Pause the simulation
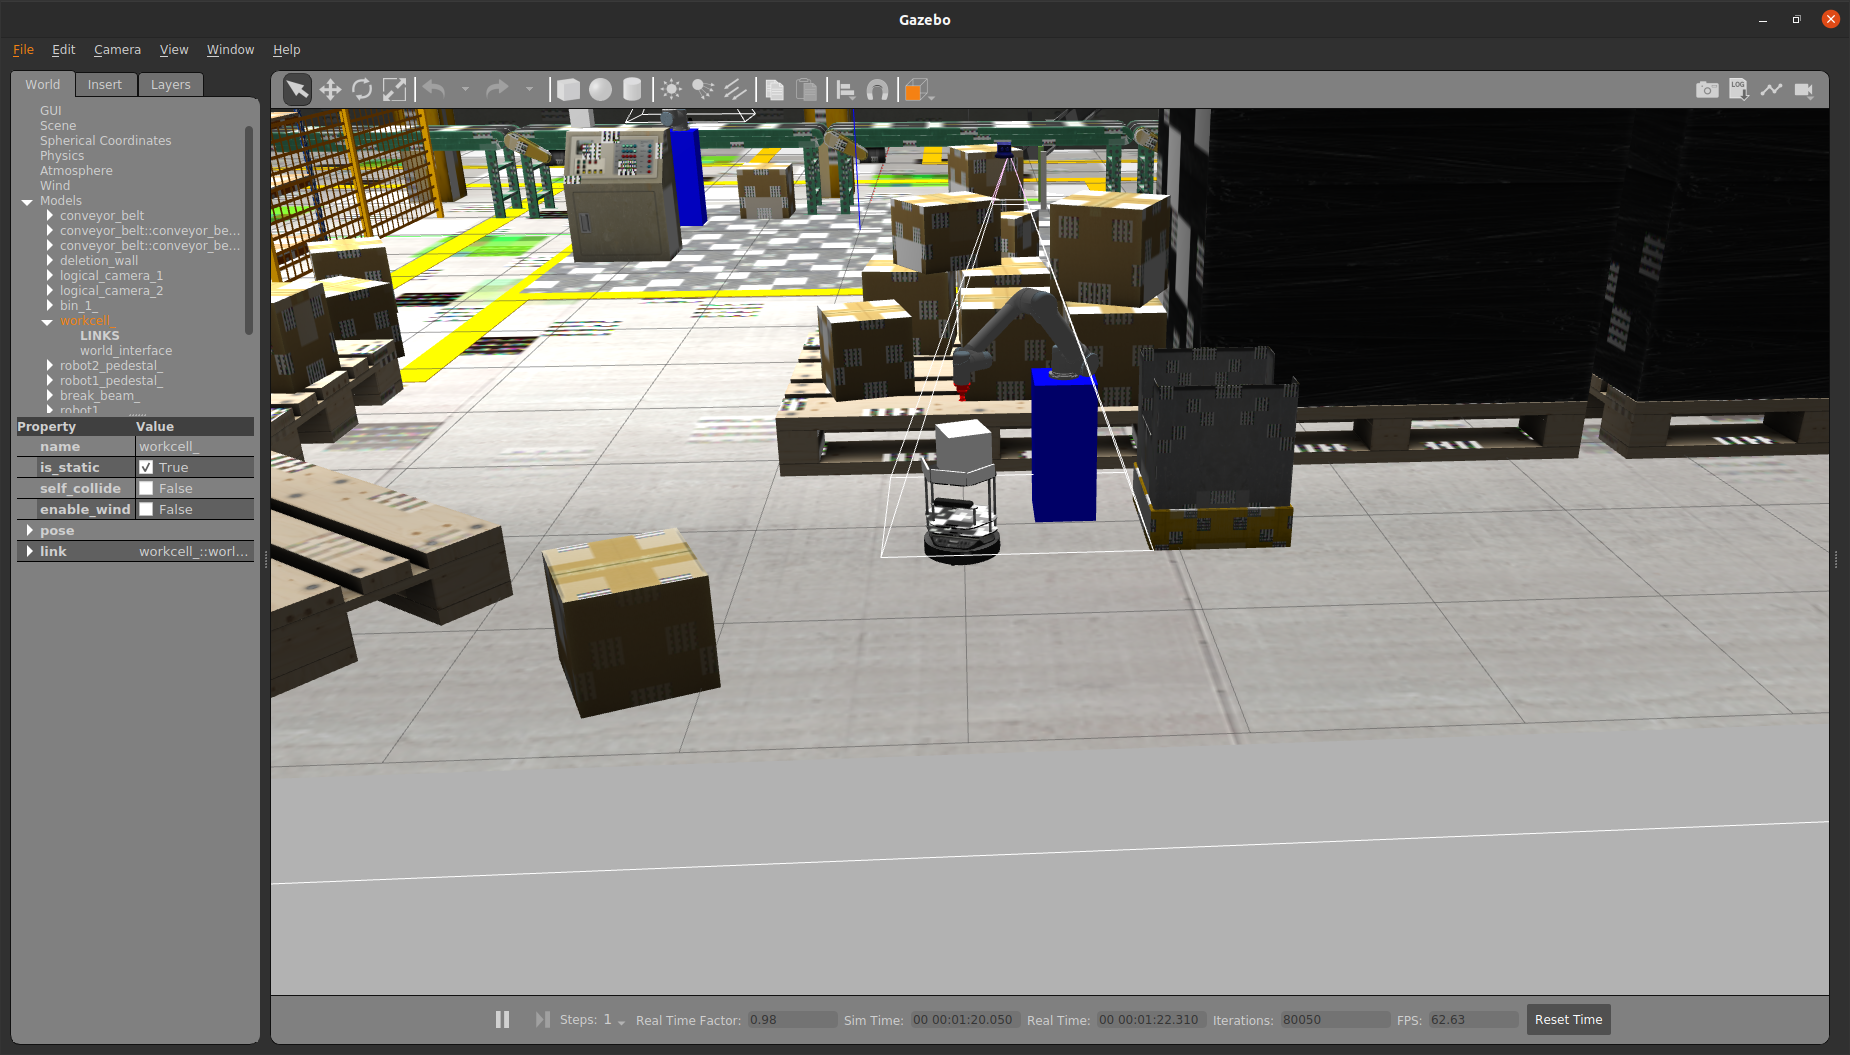 tap(502, 1019)
